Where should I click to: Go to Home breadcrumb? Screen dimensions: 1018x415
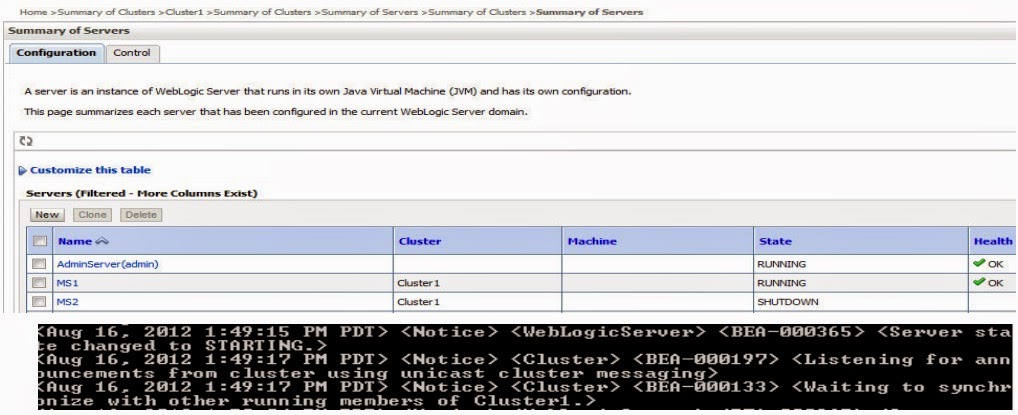pos(33,12)
